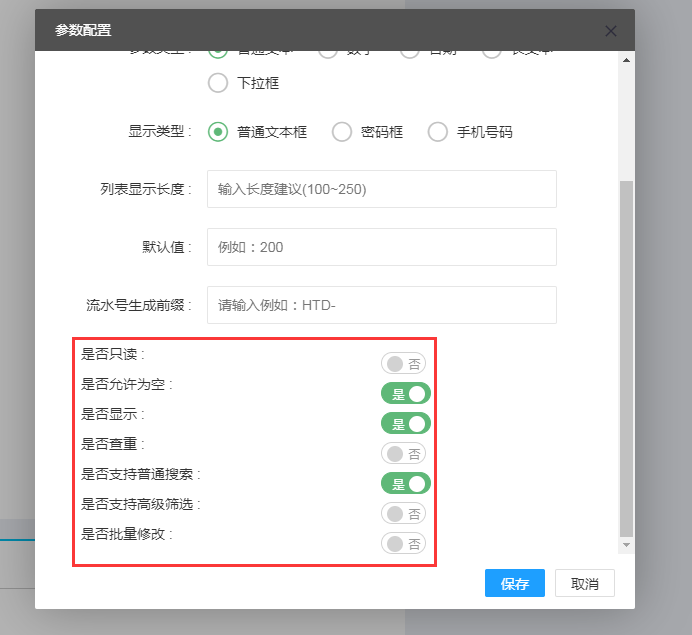Screen dimensions: 692x635
Task: Disable the 是否显示 switch
Action: click(x=406, y=424)
